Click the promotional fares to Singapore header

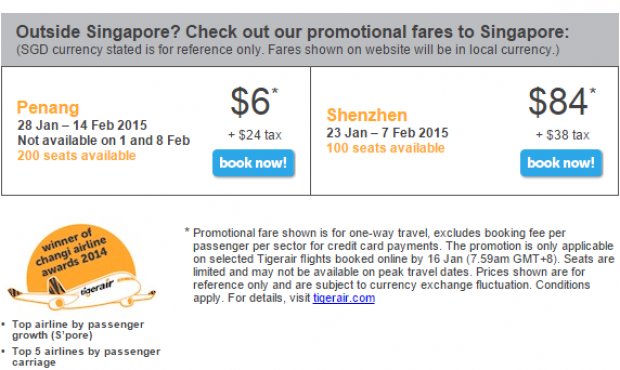pyautogui.click(x=292, y=32)
